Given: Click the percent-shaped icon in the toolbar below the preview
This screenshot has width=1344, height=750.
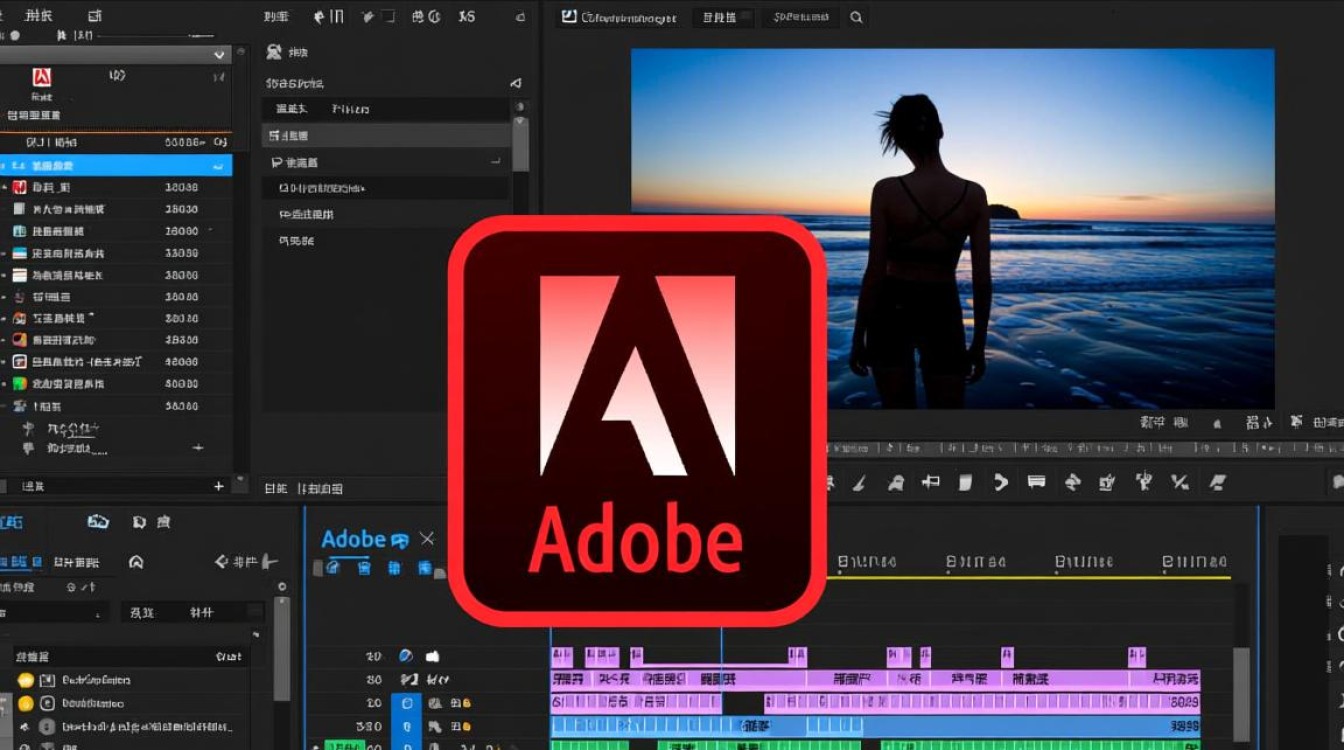Looking at the screenshot, I should (x=1180, y=482).
